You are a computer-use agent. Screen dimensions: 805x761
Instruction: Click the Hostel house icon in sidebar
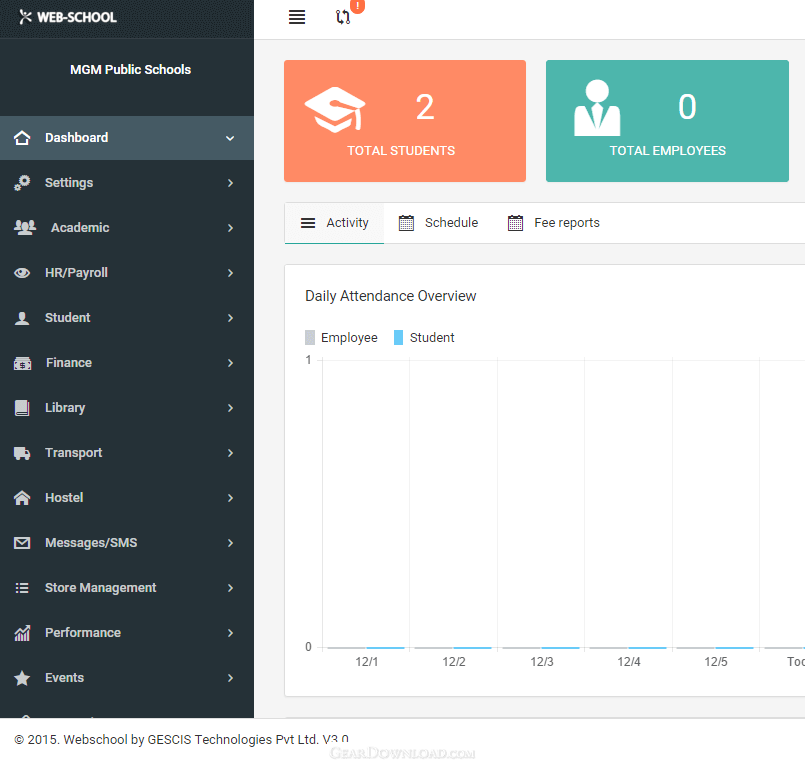pos(22,498)
